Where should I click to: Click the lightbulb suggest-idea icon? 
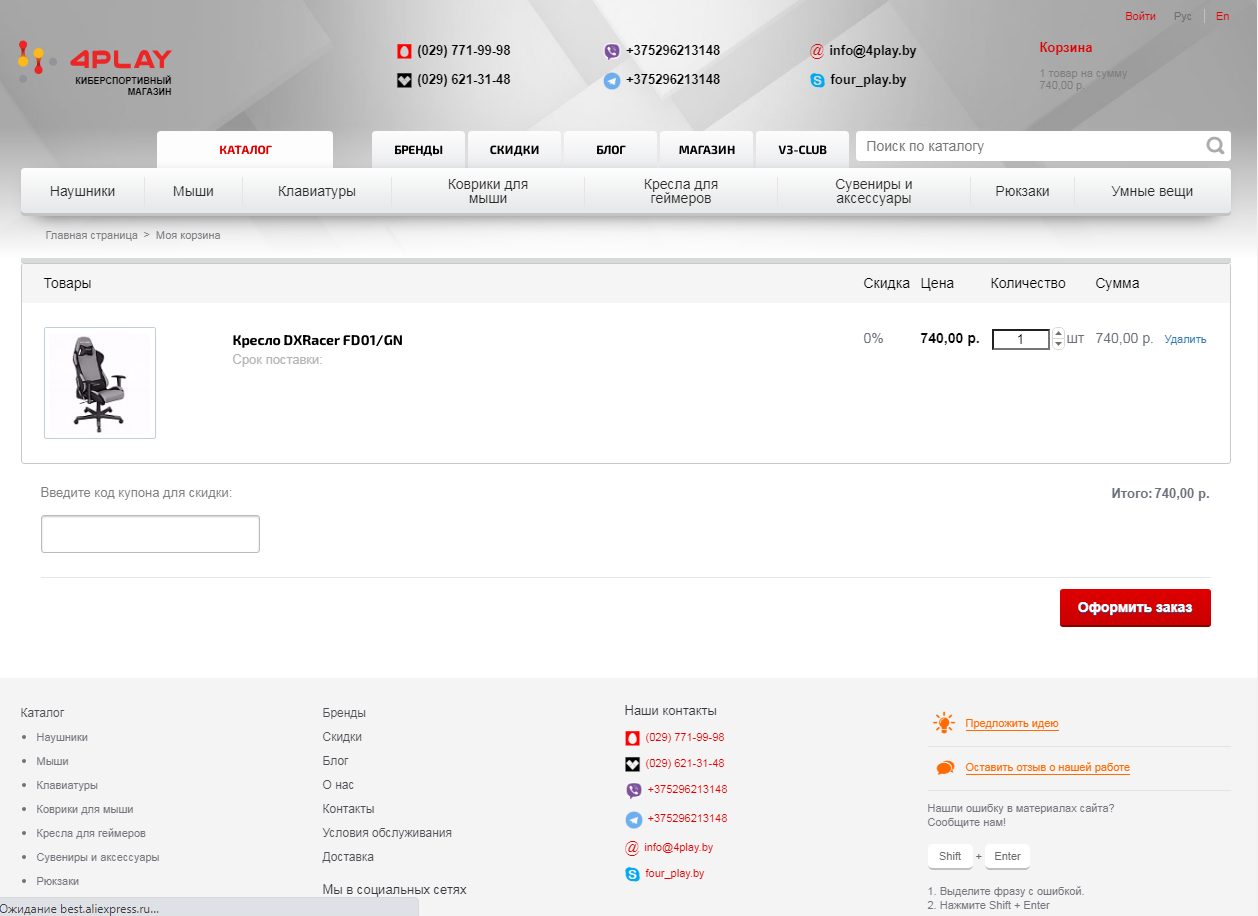click(944, 723)
